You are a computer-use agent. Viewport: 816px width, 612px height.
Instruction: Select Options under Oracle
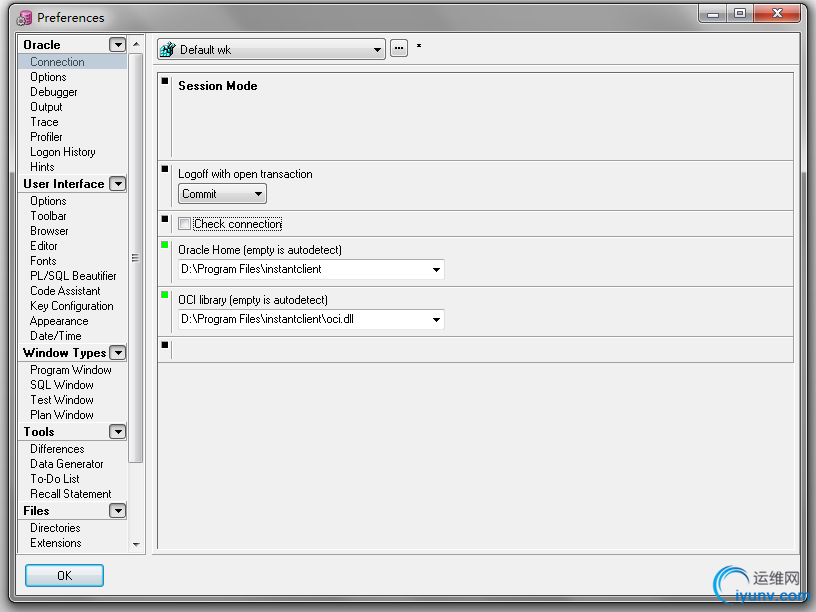pyautogui.click(x=48, y=77)
